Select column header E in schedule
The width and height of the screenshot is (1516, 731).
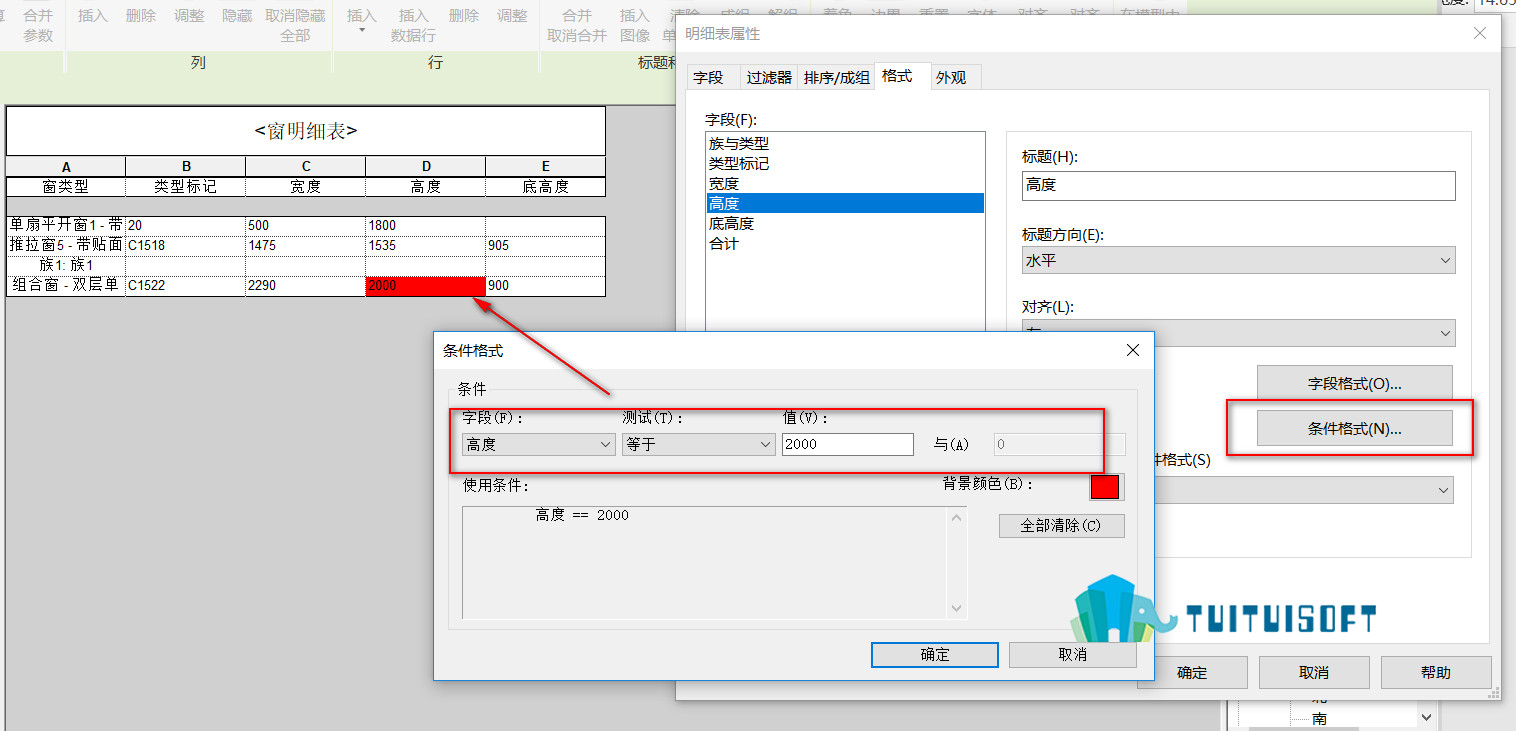coord(546,167)
